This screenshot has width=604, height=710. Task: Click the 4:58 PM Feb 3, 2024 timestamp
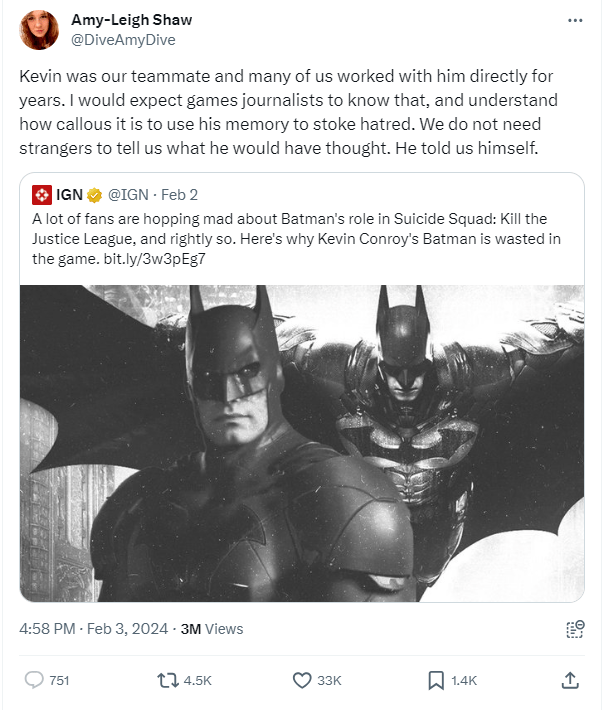pyautogui.click(x=93, y=629)
